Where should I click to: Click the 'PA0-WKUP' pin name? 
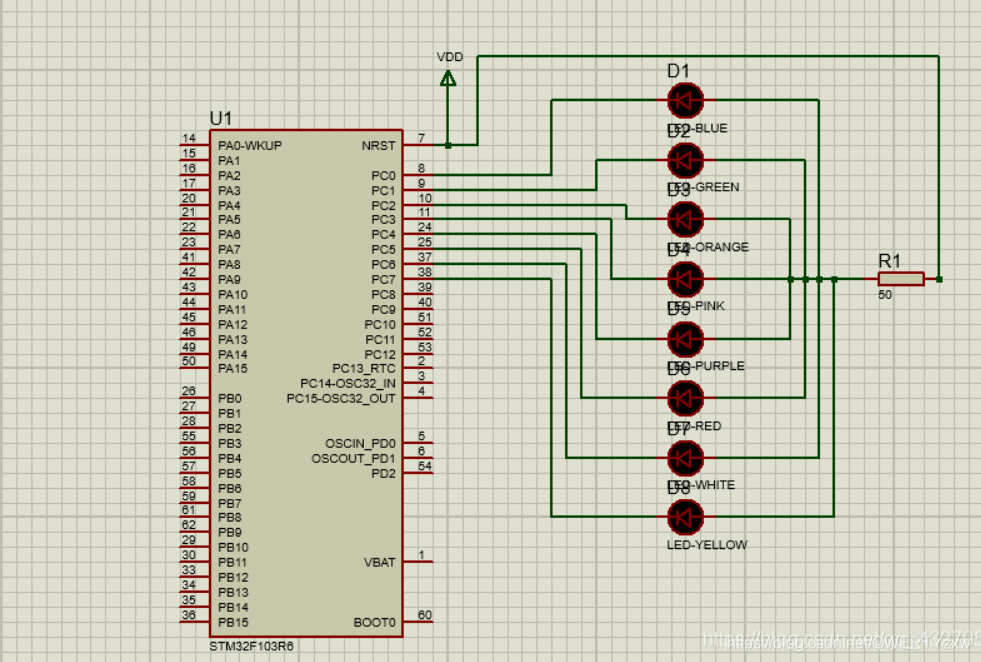tap(250, 146)
